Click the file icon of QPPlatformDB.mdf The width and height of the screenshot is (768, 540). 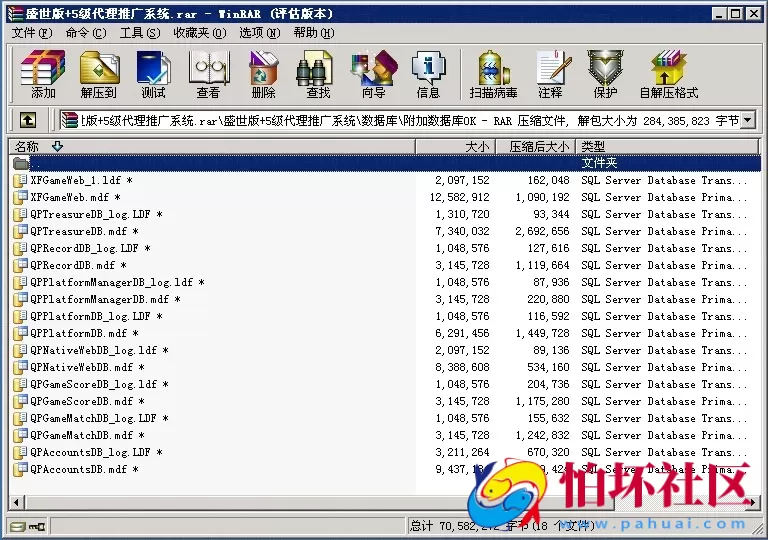[20, 333]
